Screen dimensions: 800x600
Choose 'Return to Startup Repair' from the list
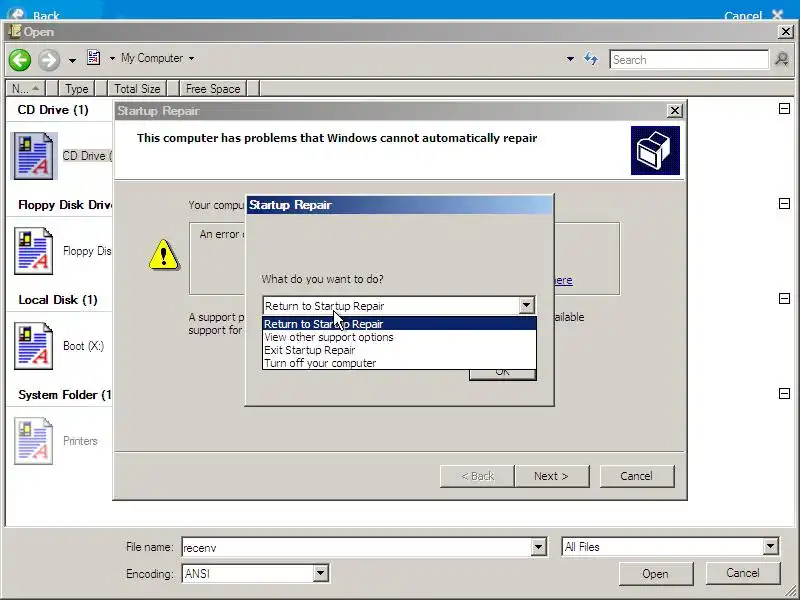click(399, 324)
